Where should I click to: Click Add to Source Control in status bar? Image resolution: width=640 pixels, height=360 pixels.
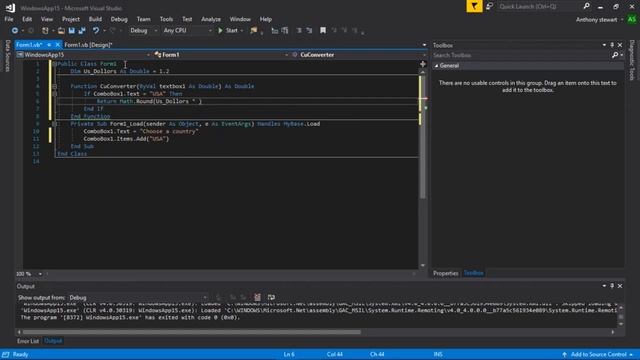(598, 354)
